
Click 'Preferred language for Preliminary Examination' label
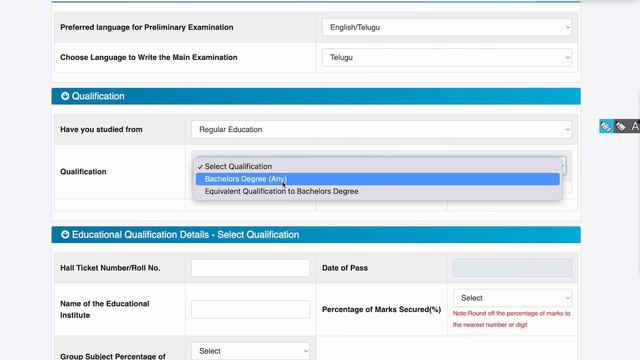tap(147, 27)
